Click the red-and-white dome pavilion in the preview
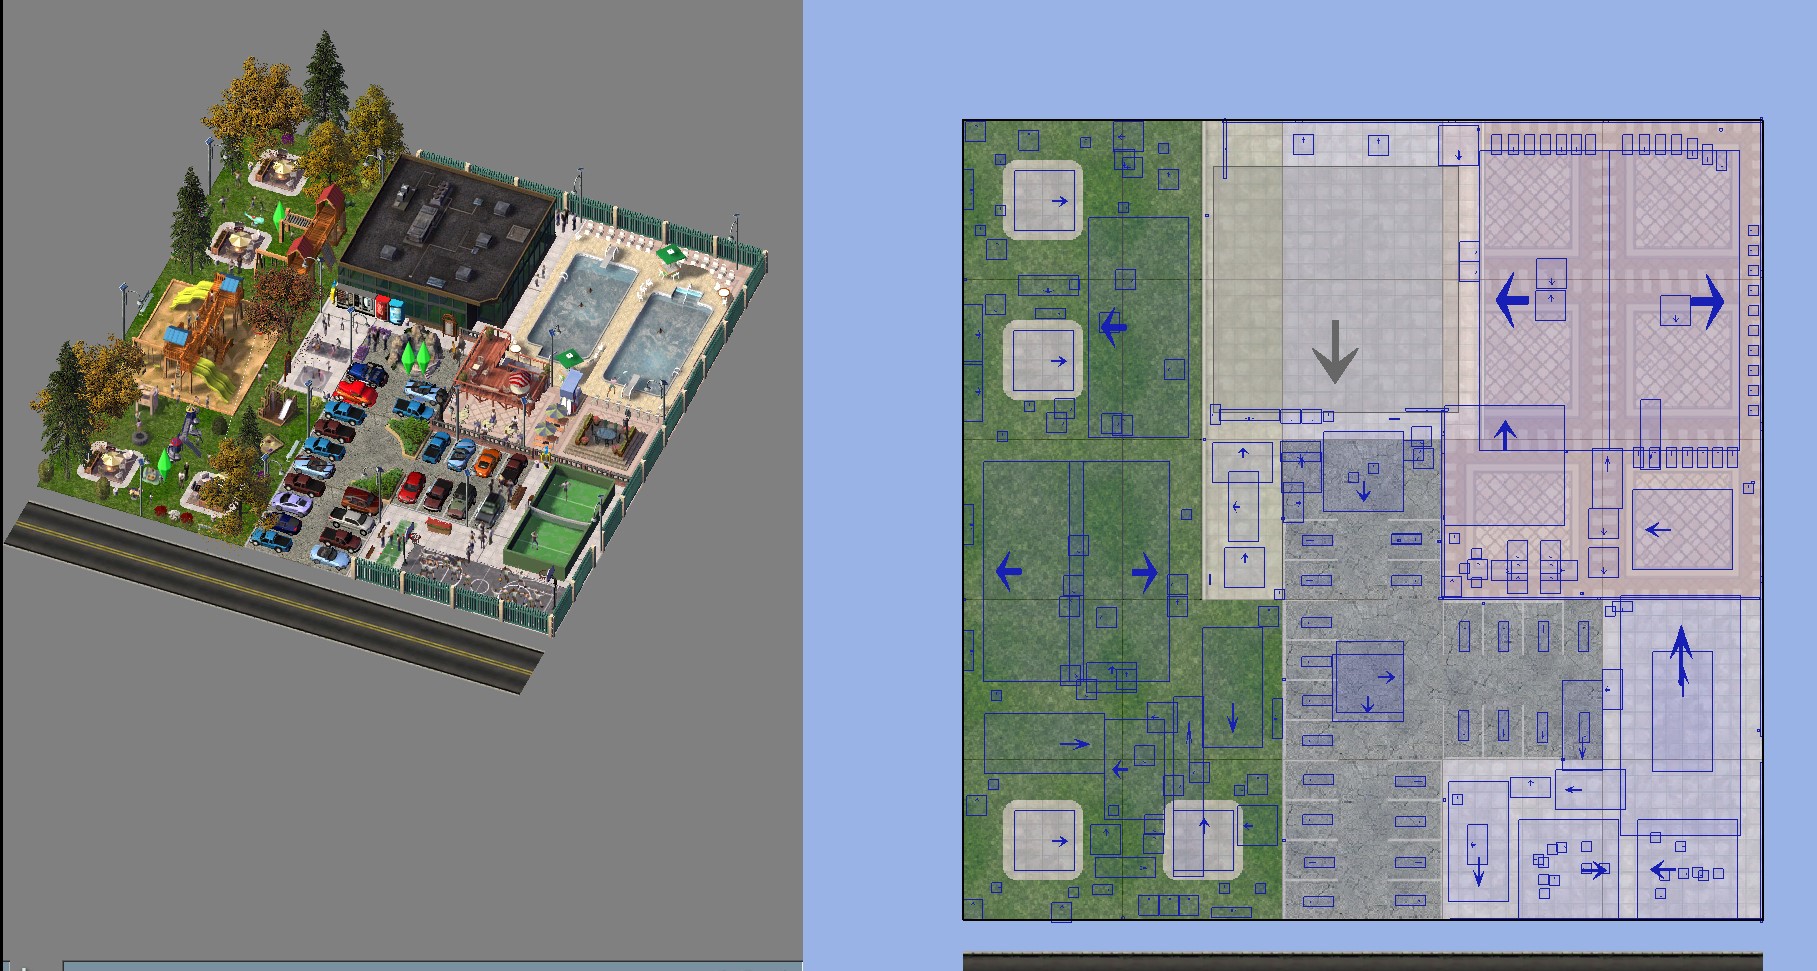Viewport: 1817px width, 971px height. click(519, 383)
